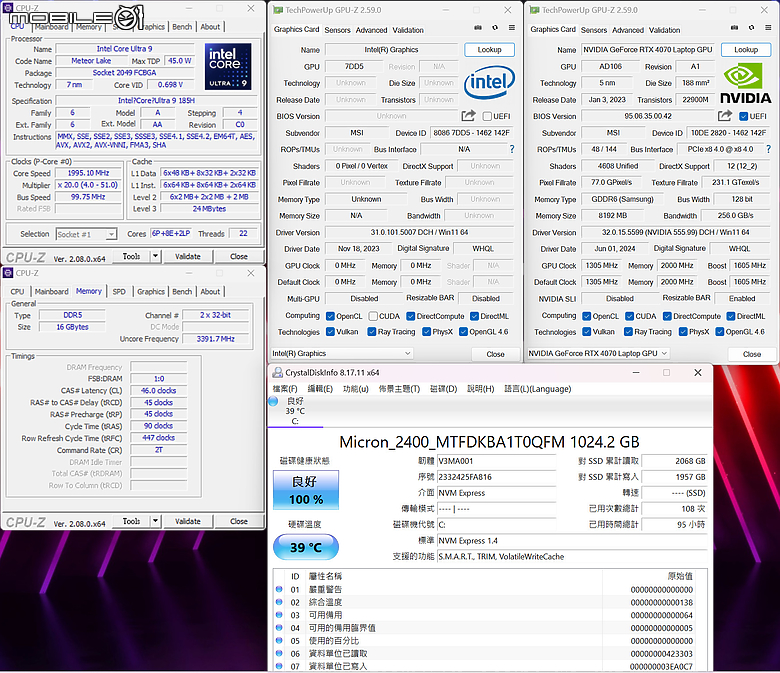
Task: Open the 磁碟(D) menu in CrystalDiskInfo
Action: [443, 389]
